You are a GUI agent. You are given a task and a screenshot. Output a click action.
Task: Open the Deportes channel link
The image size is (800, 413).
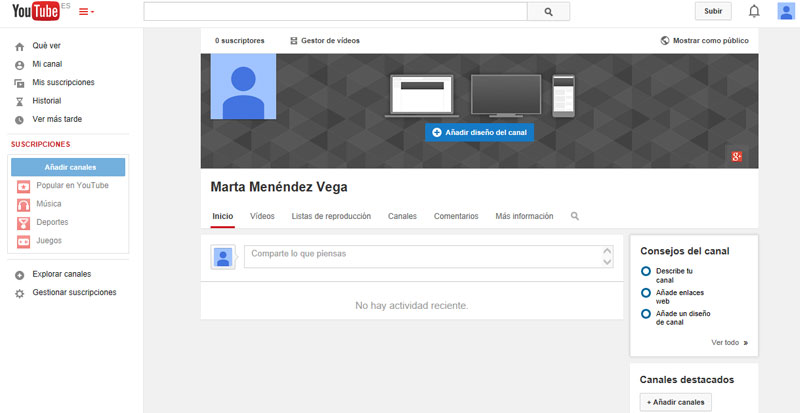tap(52, 222)
